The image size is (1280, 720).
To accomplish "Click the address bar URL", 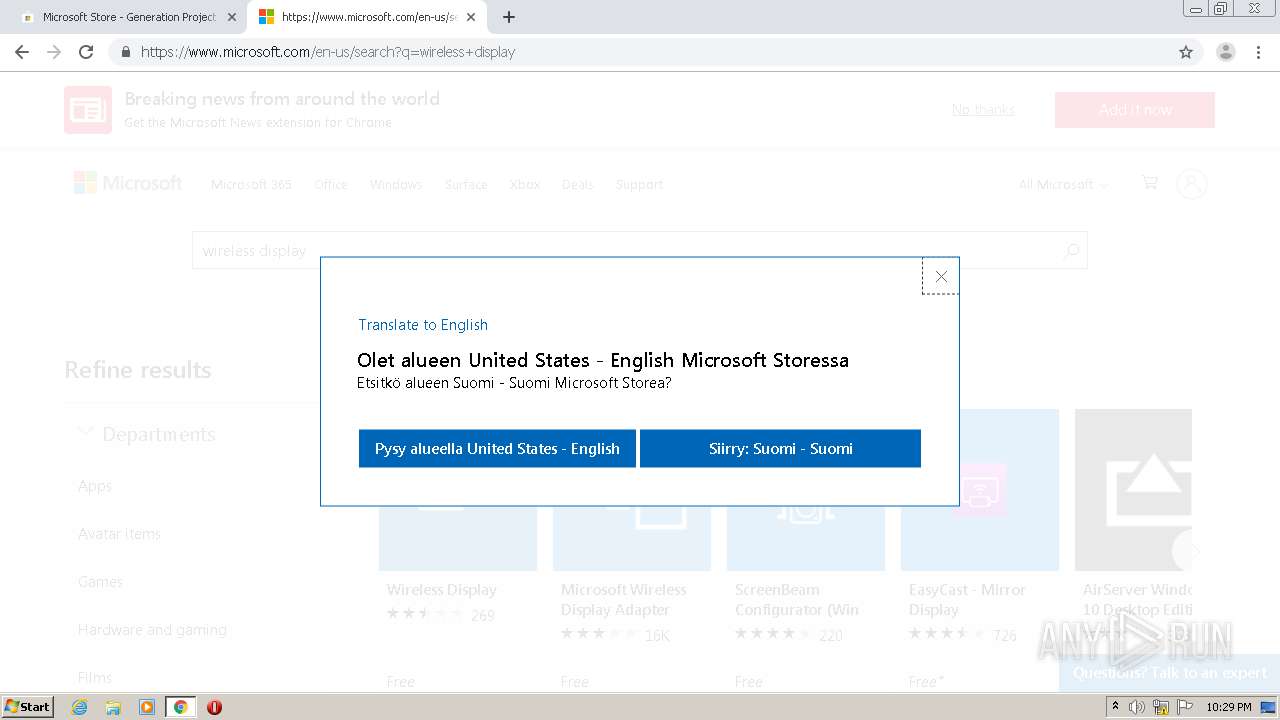I will coord(328,52).
